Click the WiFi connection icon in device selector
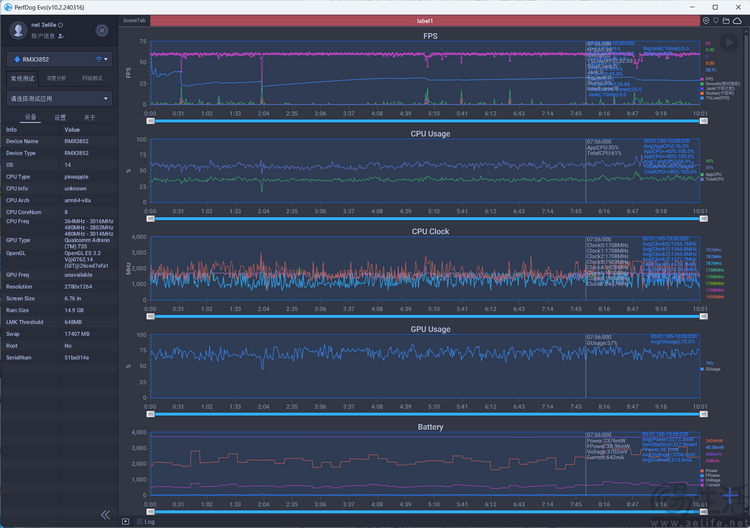750x528 pixels. pyautogui.click(x=98, y=59)
